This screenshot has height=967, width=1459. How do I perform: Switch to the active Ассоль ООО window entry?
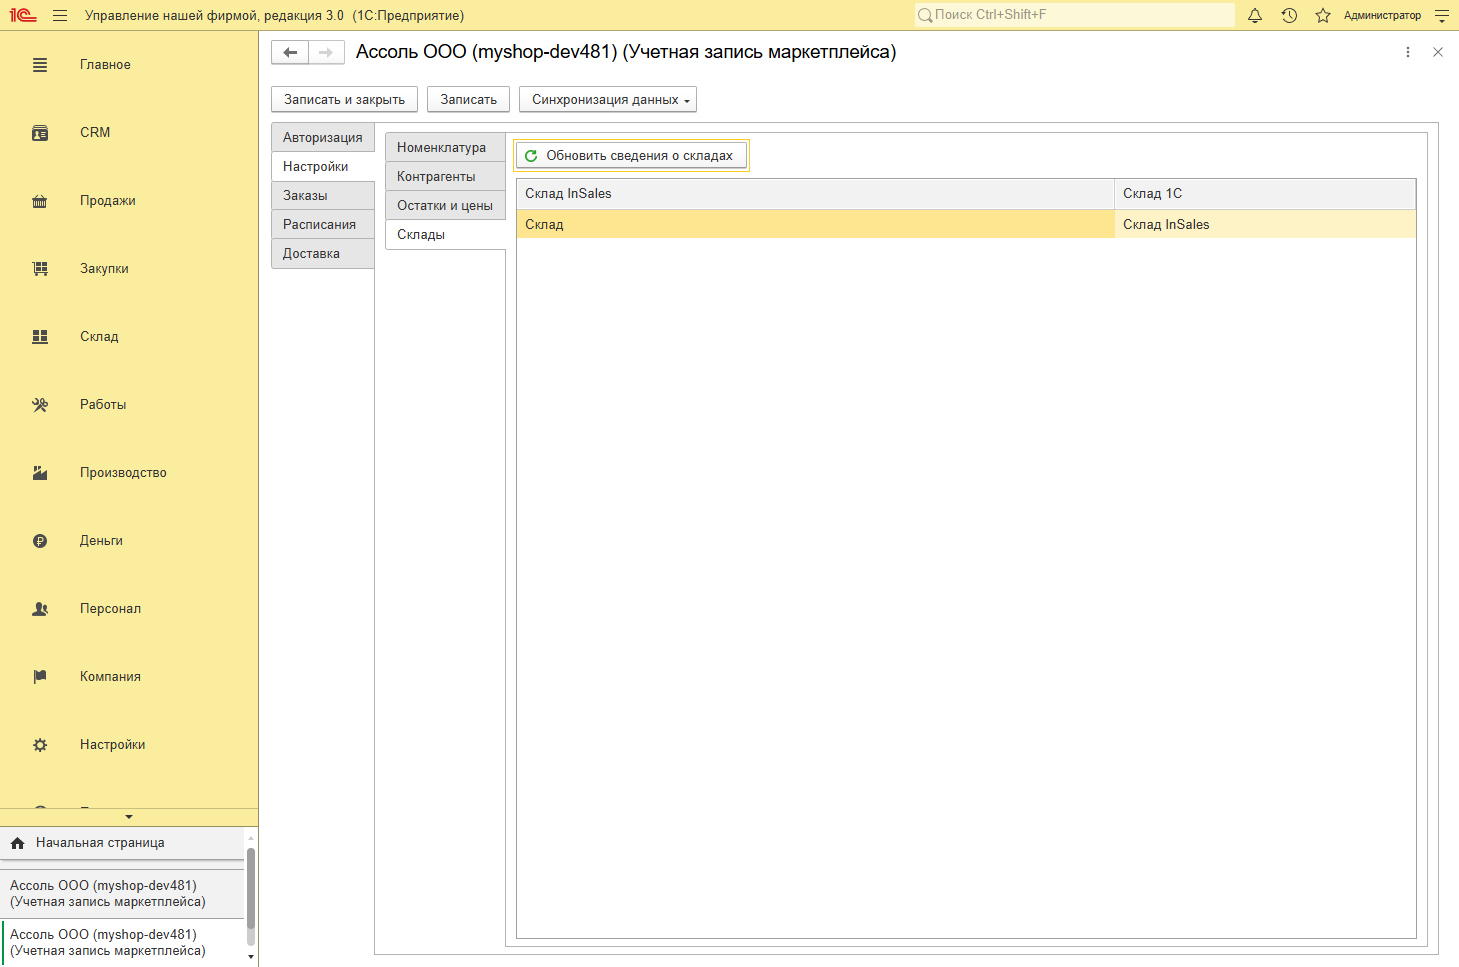tap(122, 943)
